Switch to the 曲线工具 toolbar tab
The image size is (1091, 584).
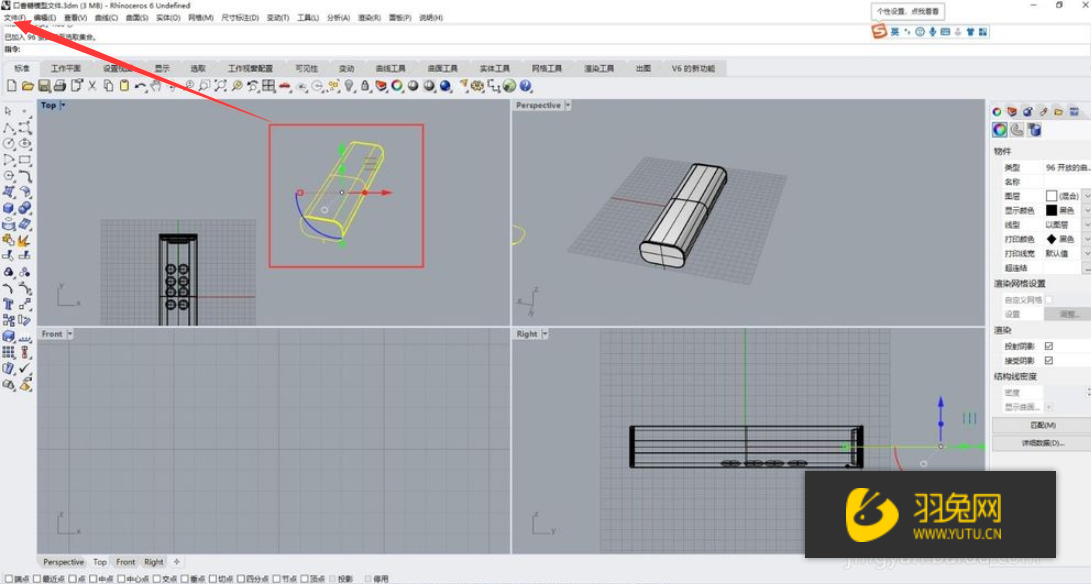[x=390, y=68]
